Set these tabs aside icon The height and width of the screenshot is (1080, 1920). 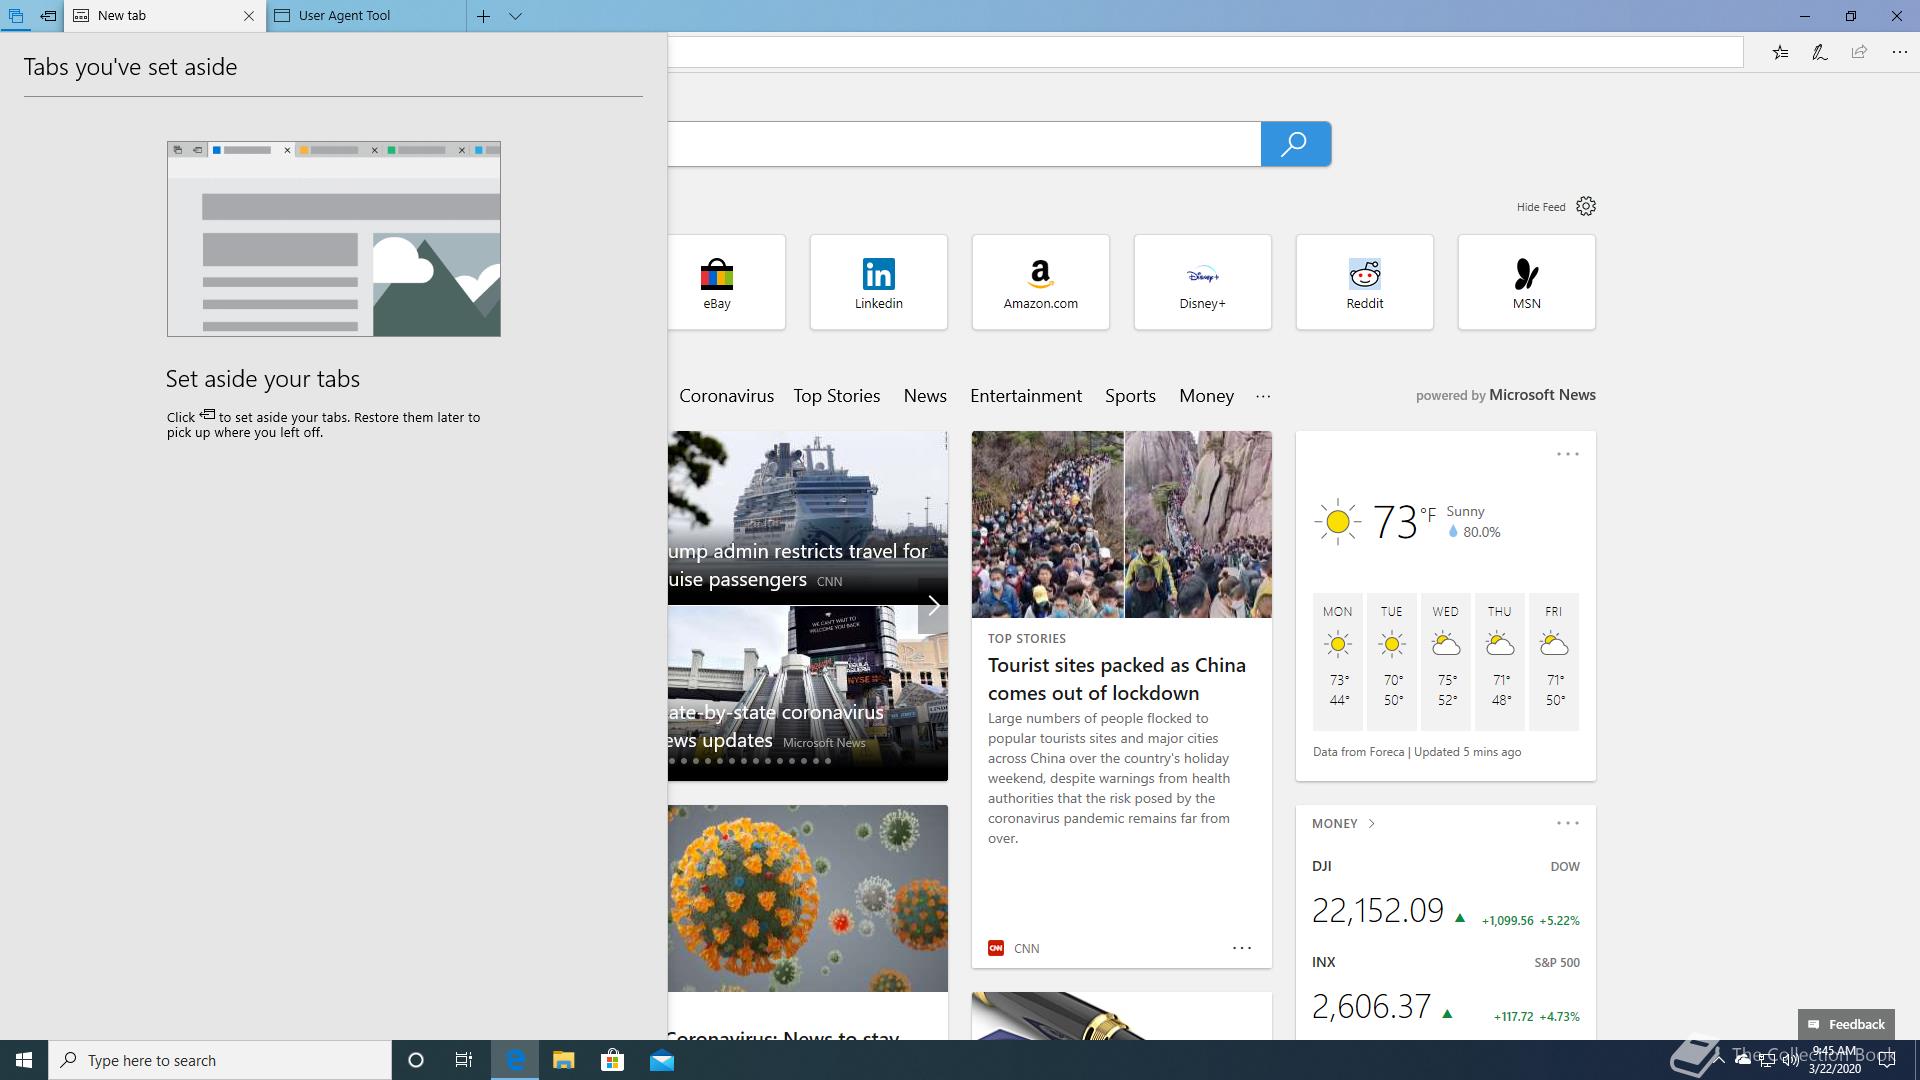pos(48,16)
